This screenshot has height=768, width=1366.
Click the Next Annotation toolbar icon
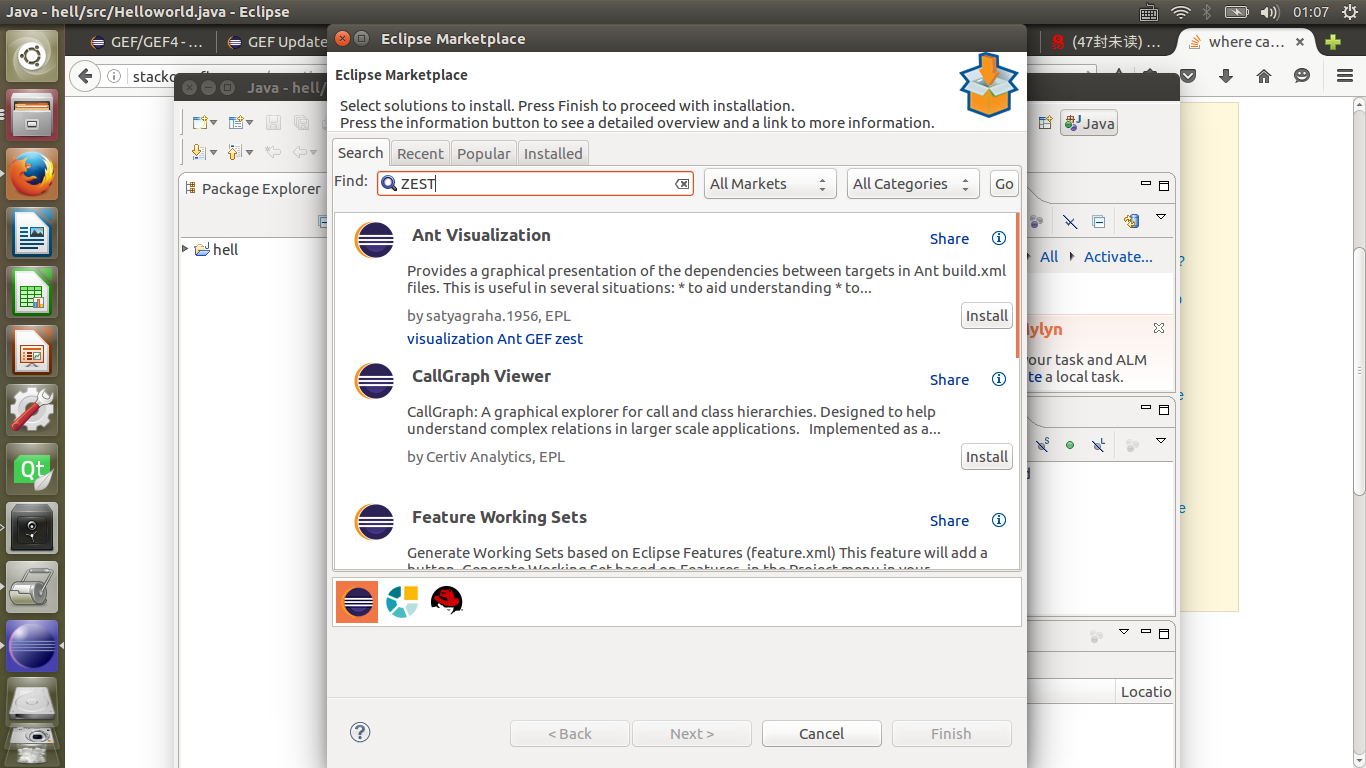tap(197, 152)
